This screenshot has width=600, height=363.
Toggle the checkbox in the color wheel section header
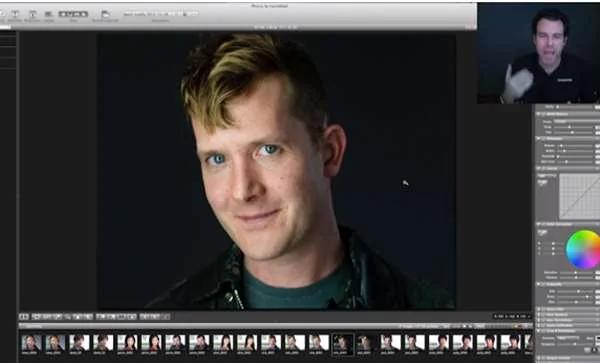coord(543,224)
